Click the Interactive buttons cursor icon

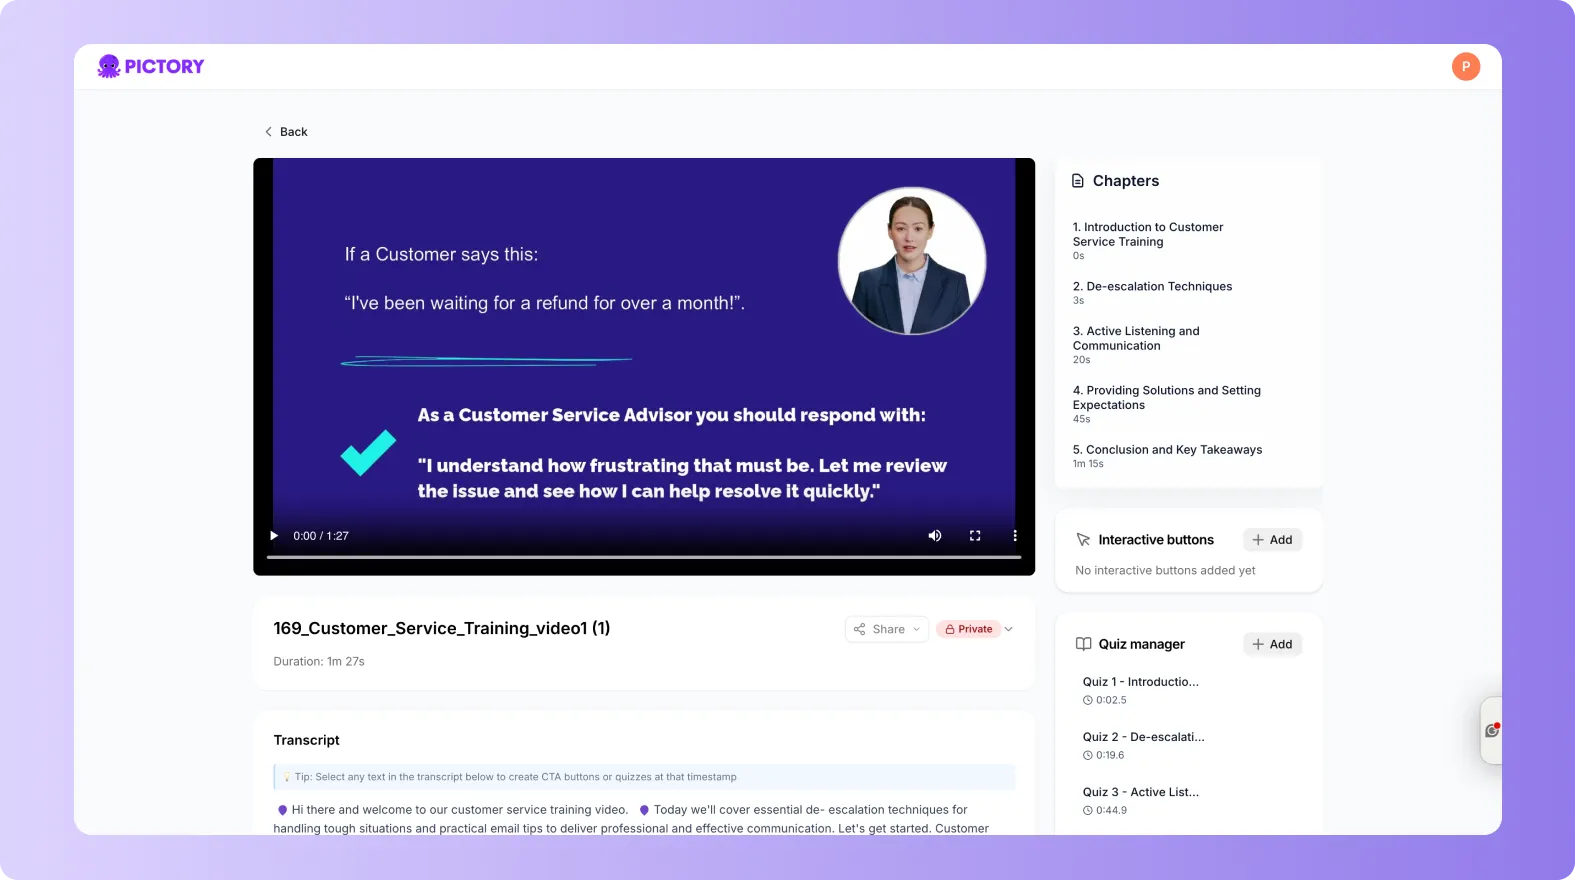point(1083,540)
